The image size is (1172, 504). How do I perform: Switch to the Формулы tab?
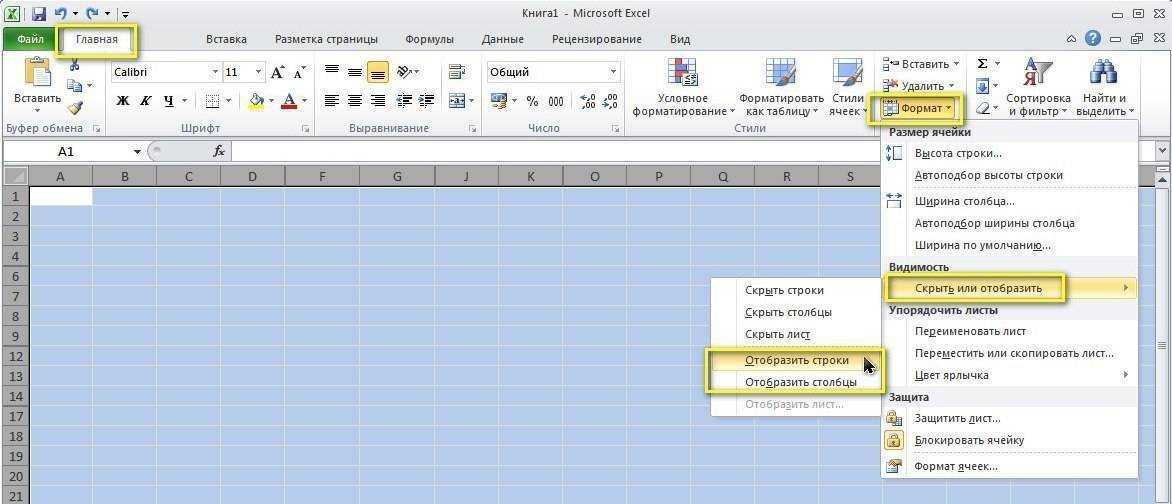429,40
